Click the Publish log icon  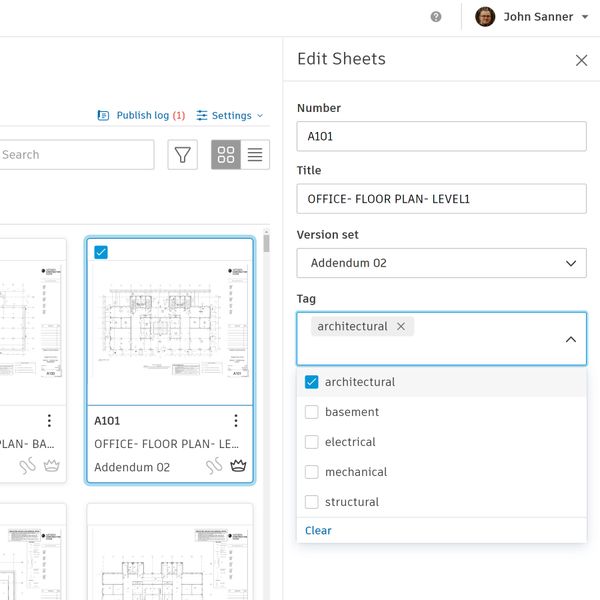click(103, 116)
